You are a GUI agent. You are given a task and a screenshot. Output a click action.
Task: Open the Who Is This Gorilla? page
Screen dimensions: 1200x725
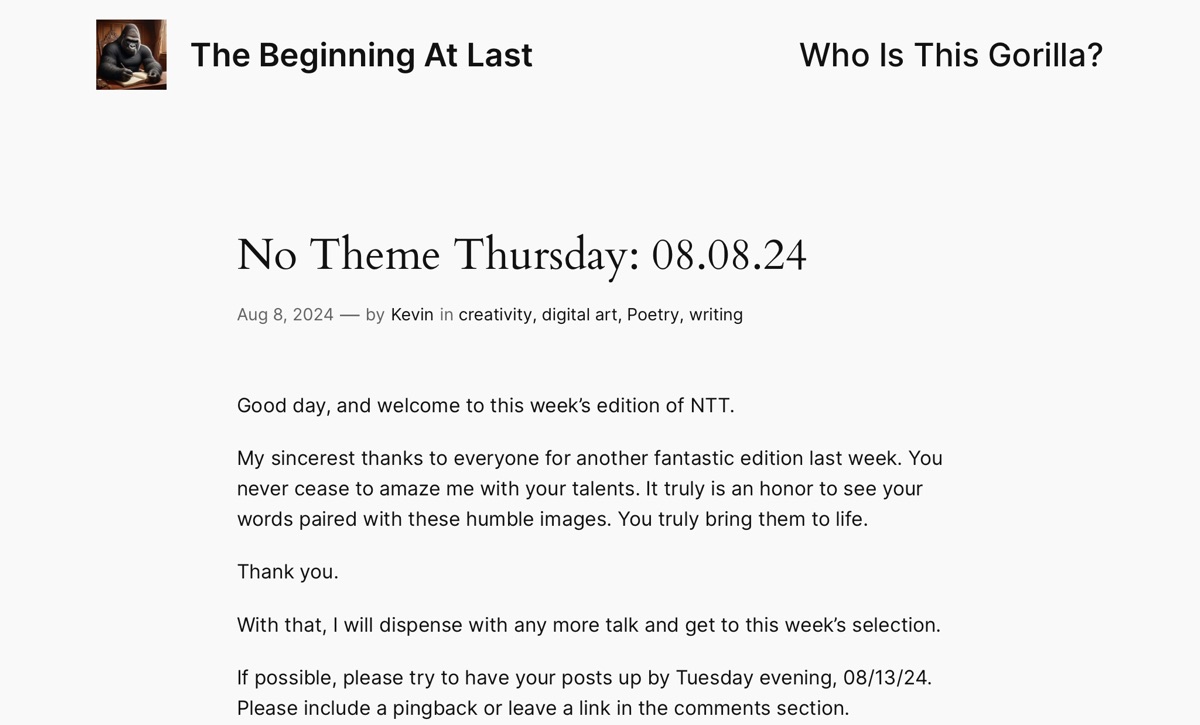(950, 55)
